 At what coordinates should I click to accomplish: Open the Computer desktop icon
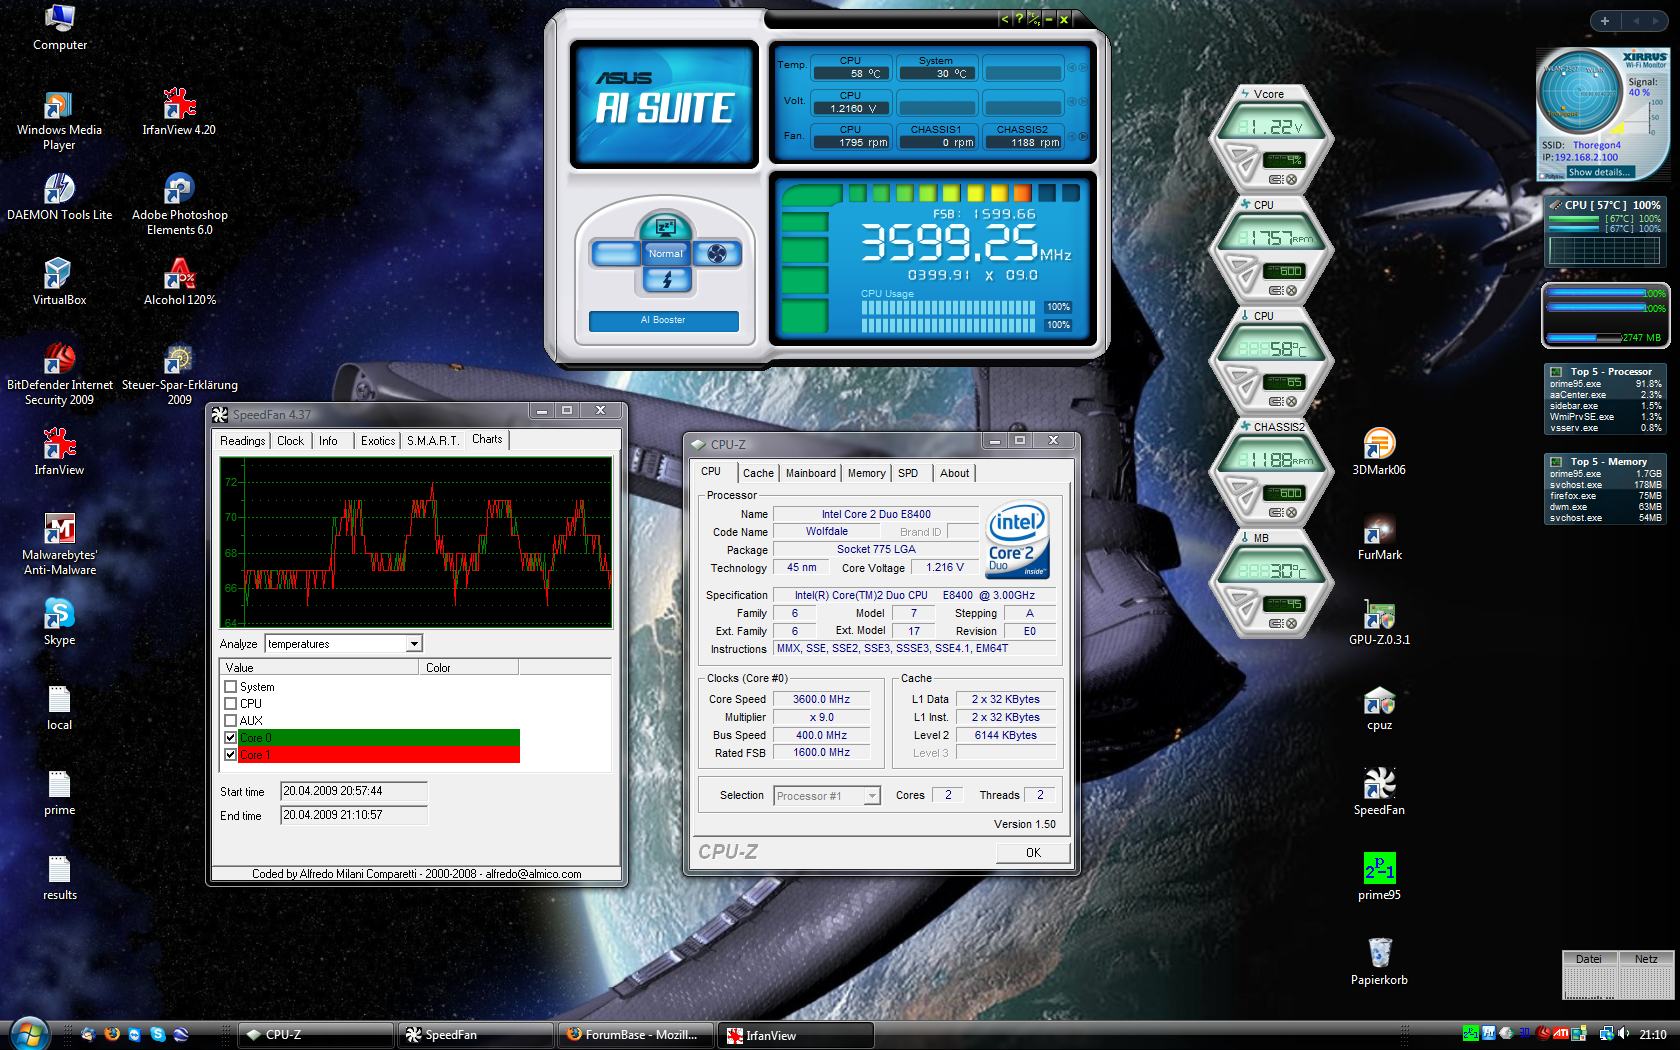[59, 27]
